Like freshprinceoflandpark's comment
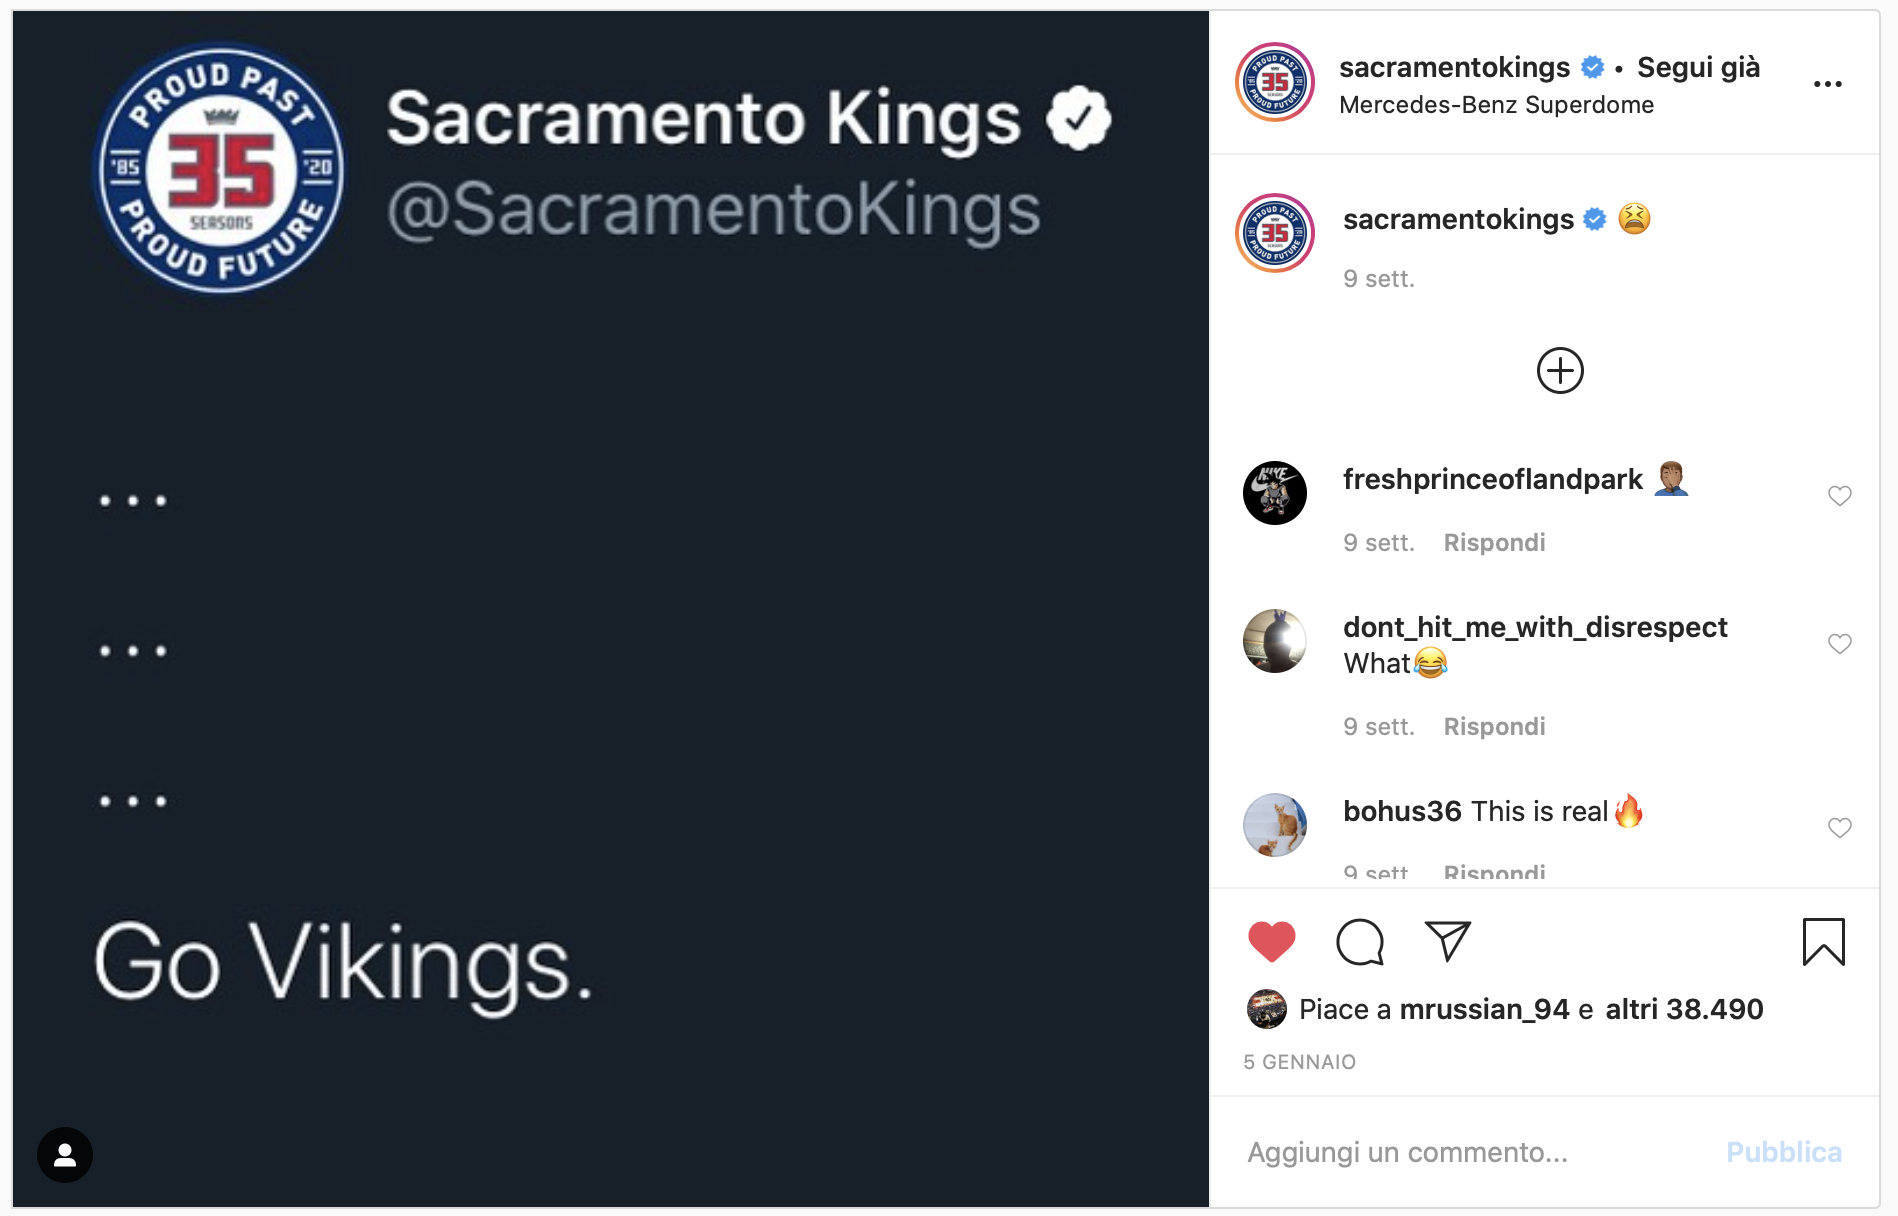Image resolution: width=1898 pixels, height=1216 pixels. pos(1839,496)
